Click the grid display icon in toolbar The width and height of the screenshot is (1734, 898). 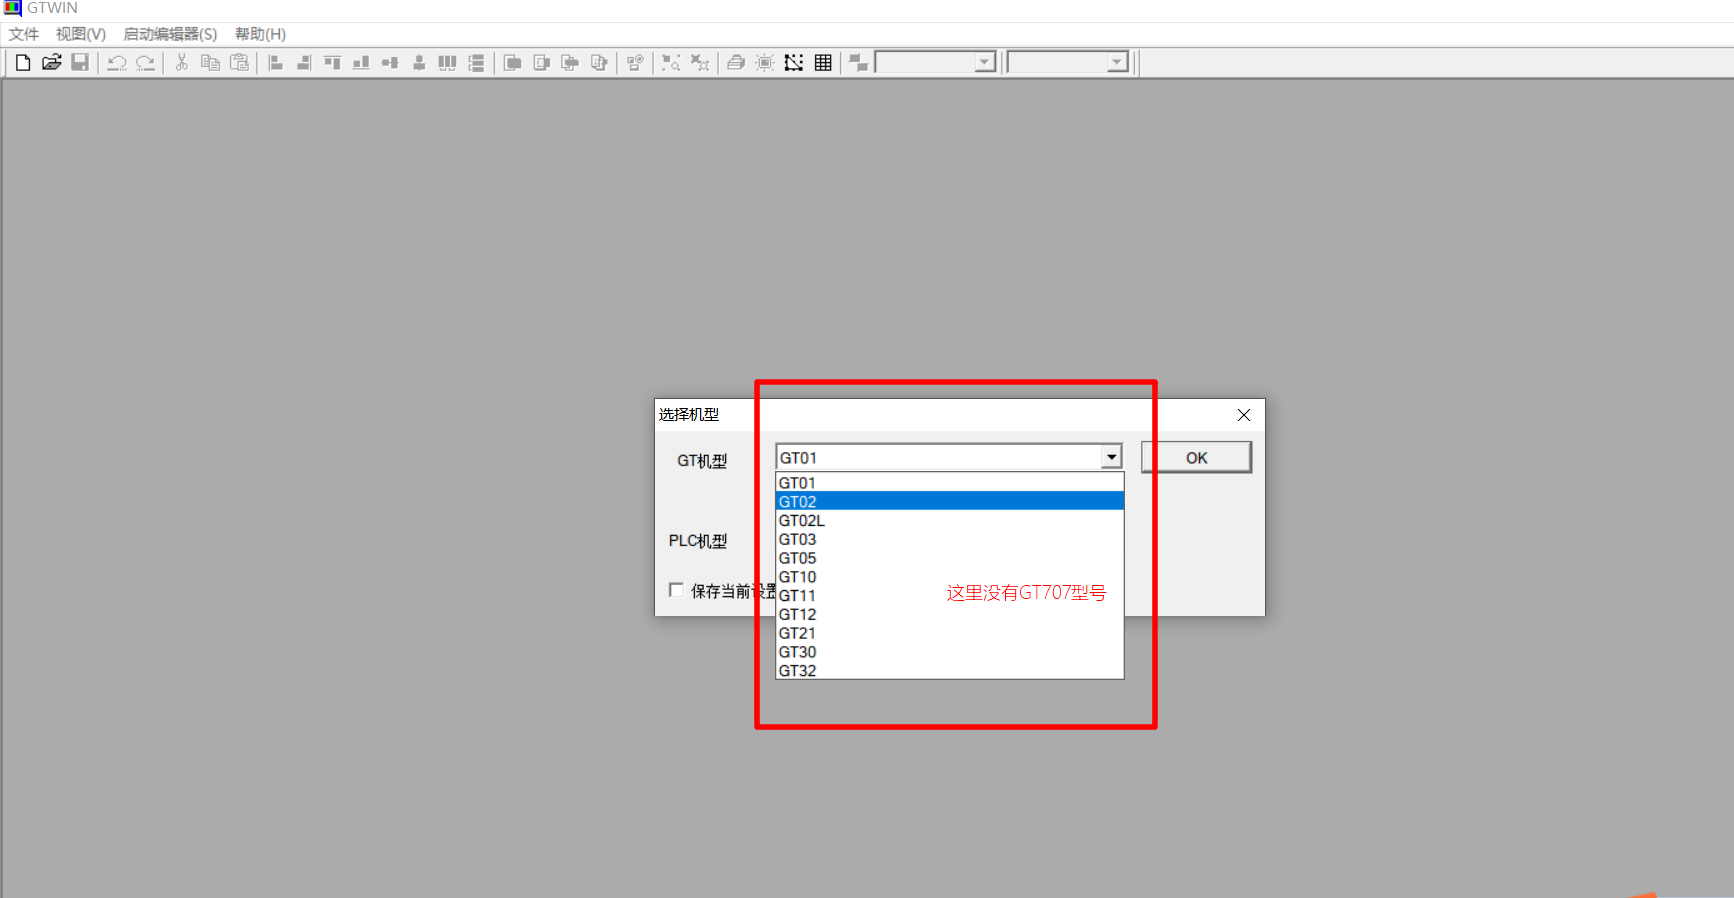tap(823, 63)
